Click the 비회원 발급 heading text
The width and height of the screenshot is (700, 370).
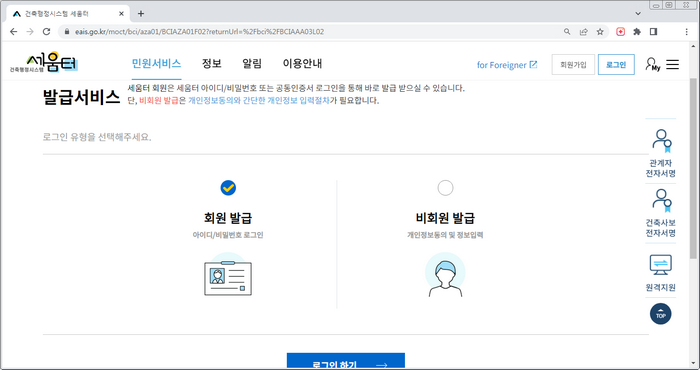pos(445,218)
